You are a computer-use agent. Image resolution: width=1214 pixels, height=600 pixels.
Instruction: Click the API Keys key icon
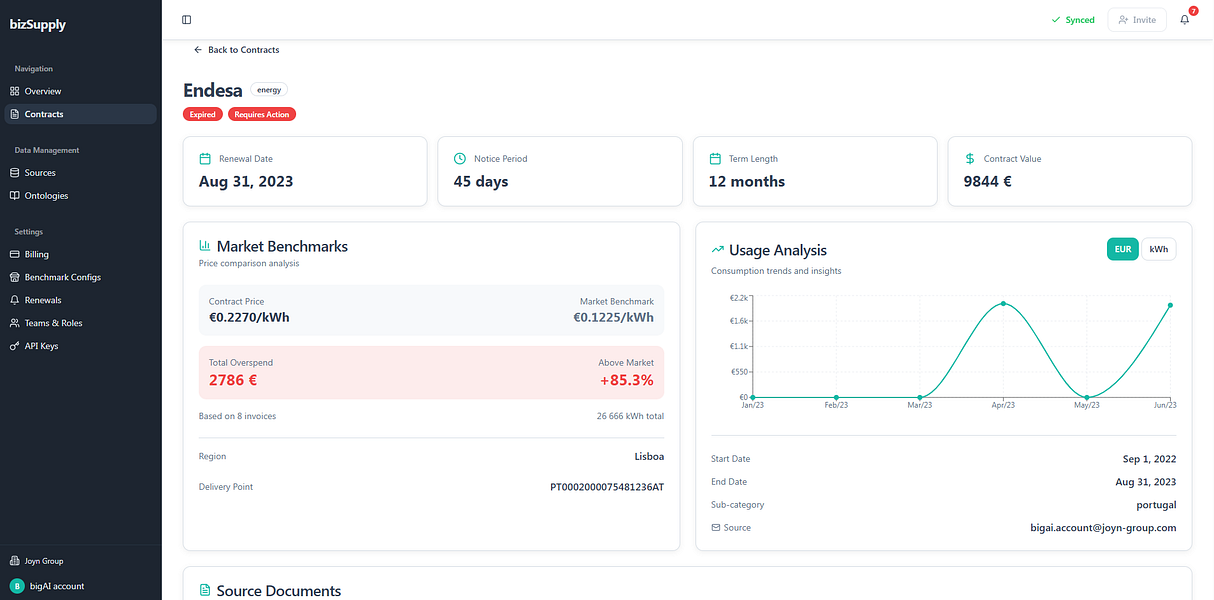(15, 346)
